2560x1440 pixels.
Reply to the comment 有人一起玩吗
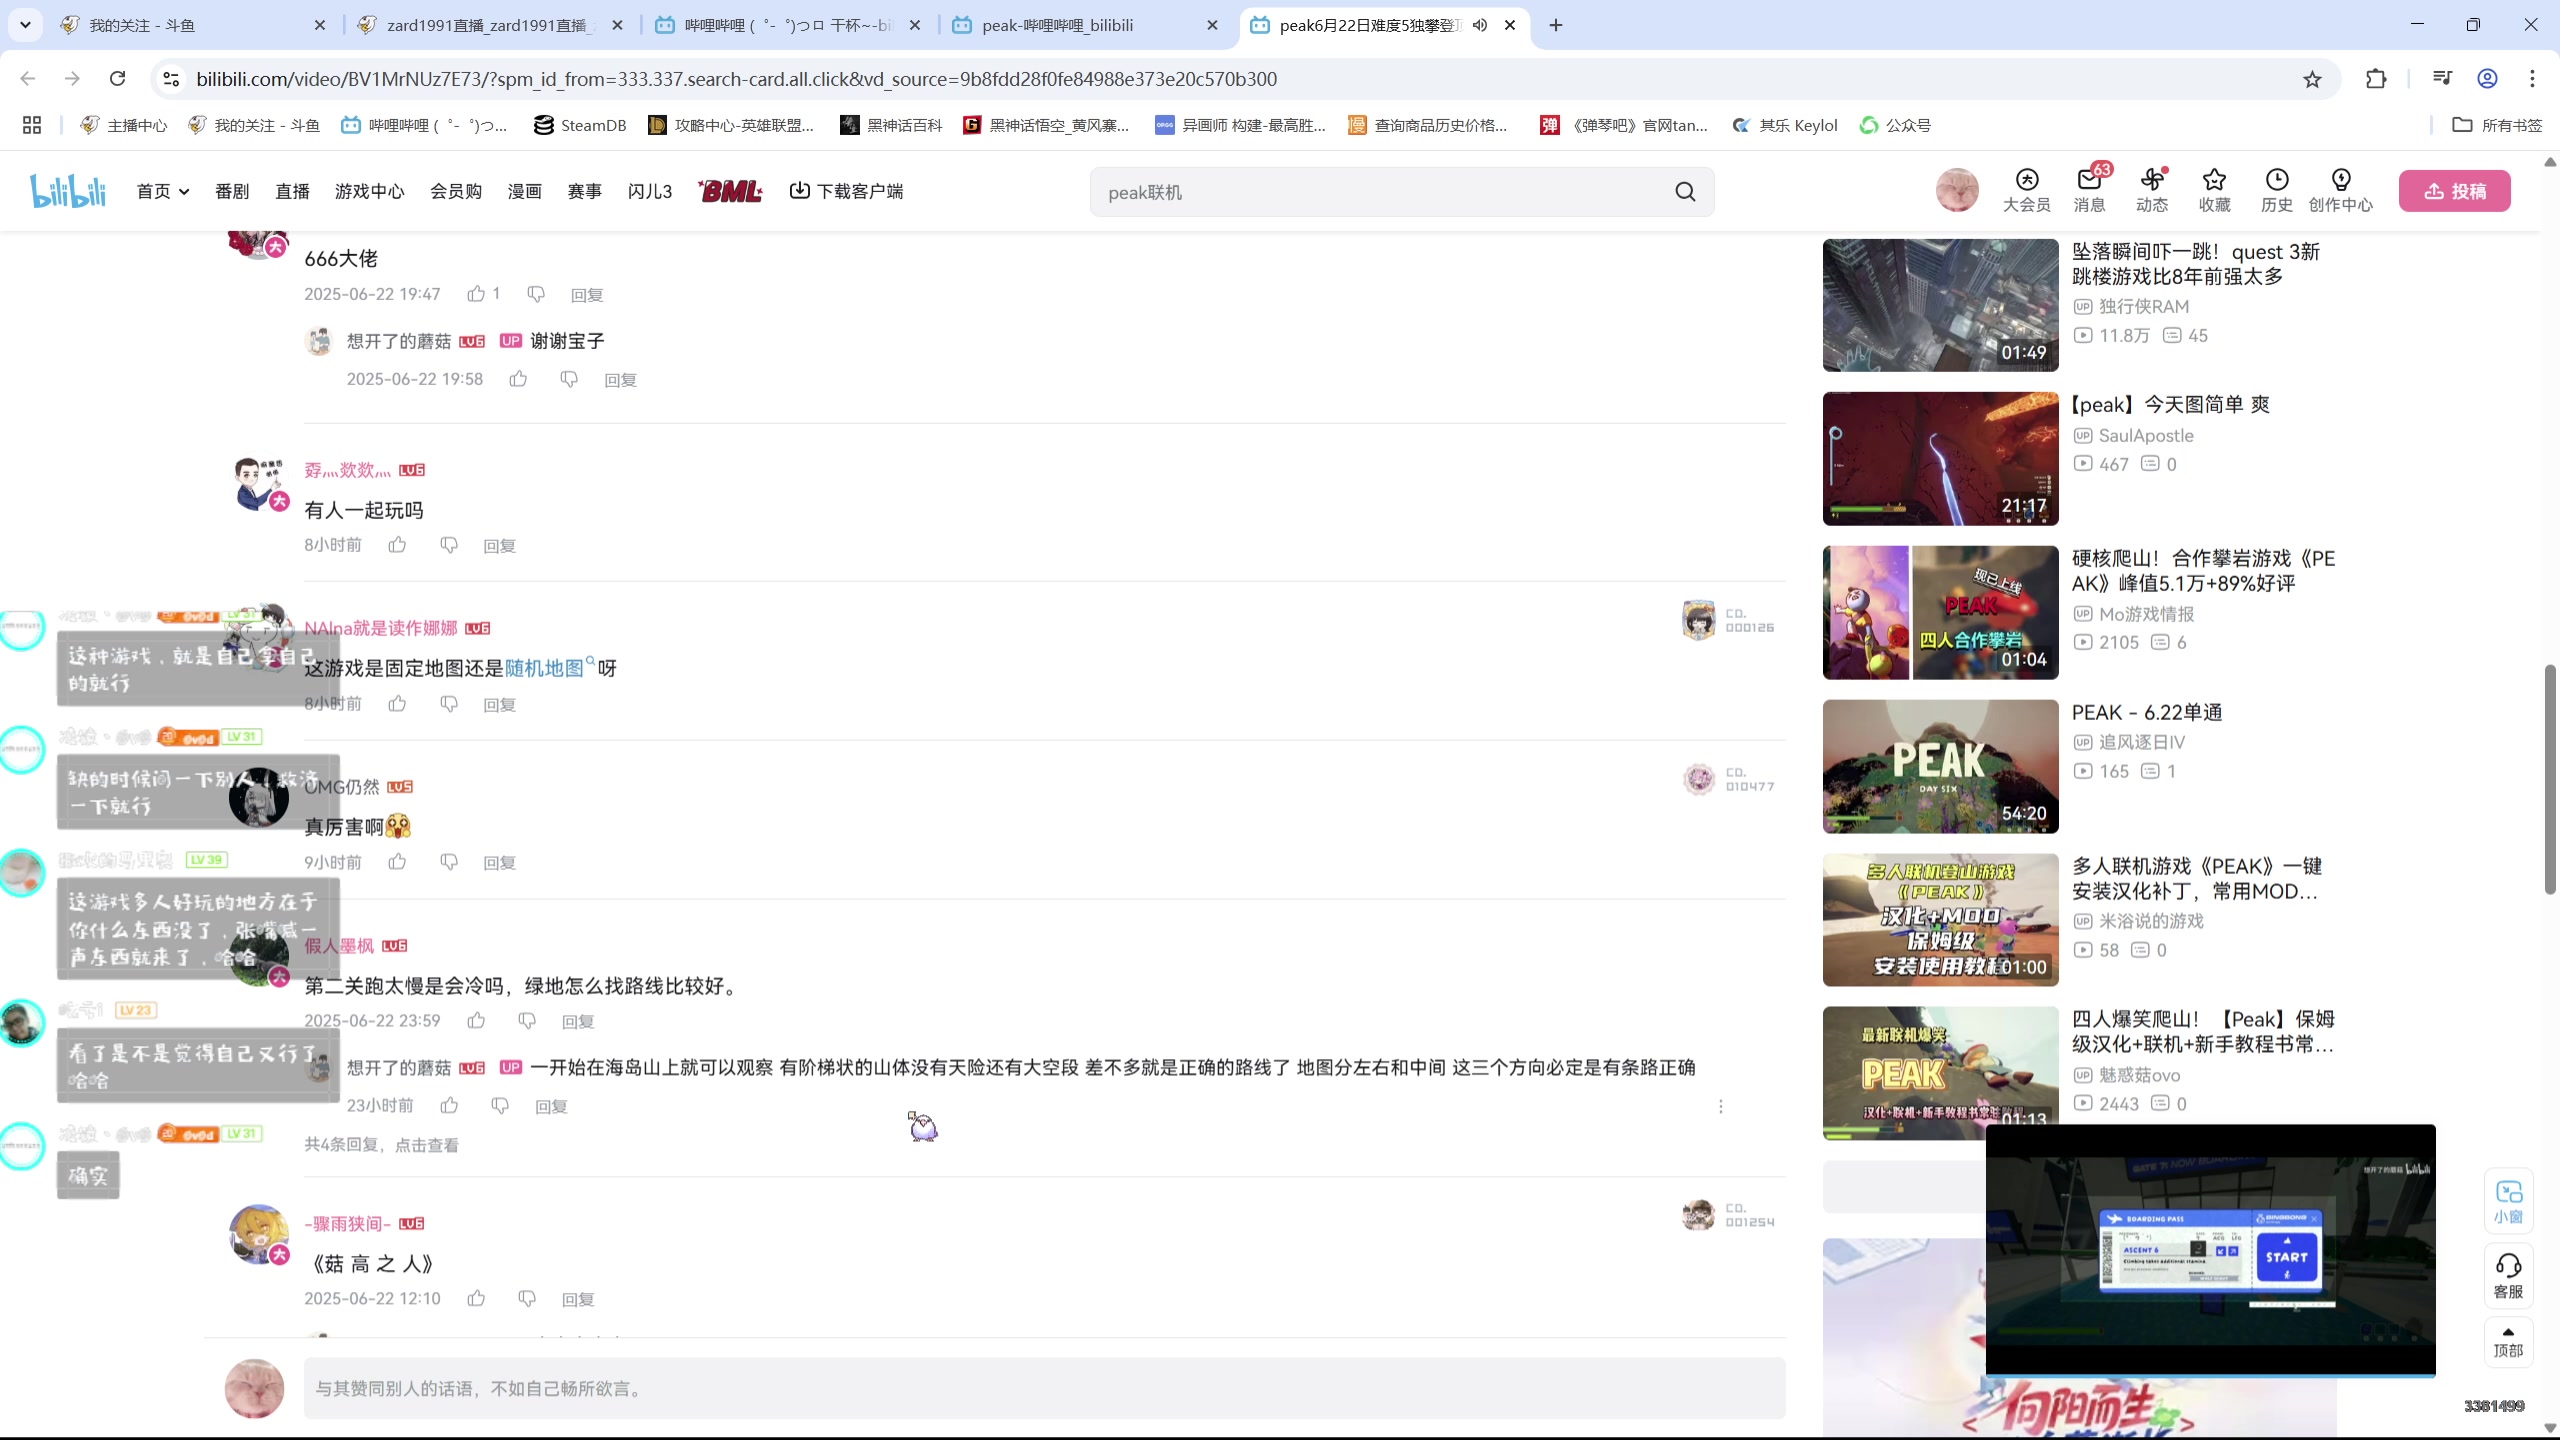(x=499, y=546)
